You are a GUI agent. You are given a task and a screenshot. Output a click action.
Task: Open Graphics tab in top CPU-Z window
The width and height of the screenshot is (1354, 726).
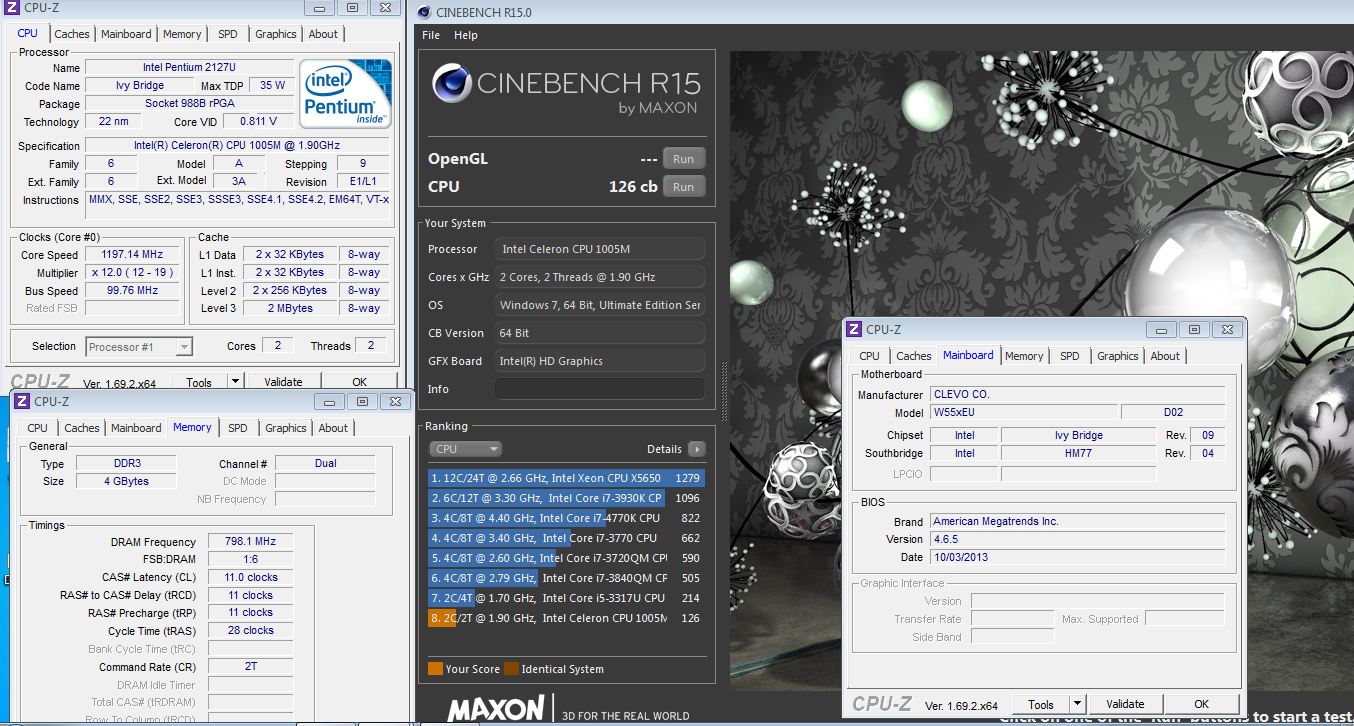(276, 34)
